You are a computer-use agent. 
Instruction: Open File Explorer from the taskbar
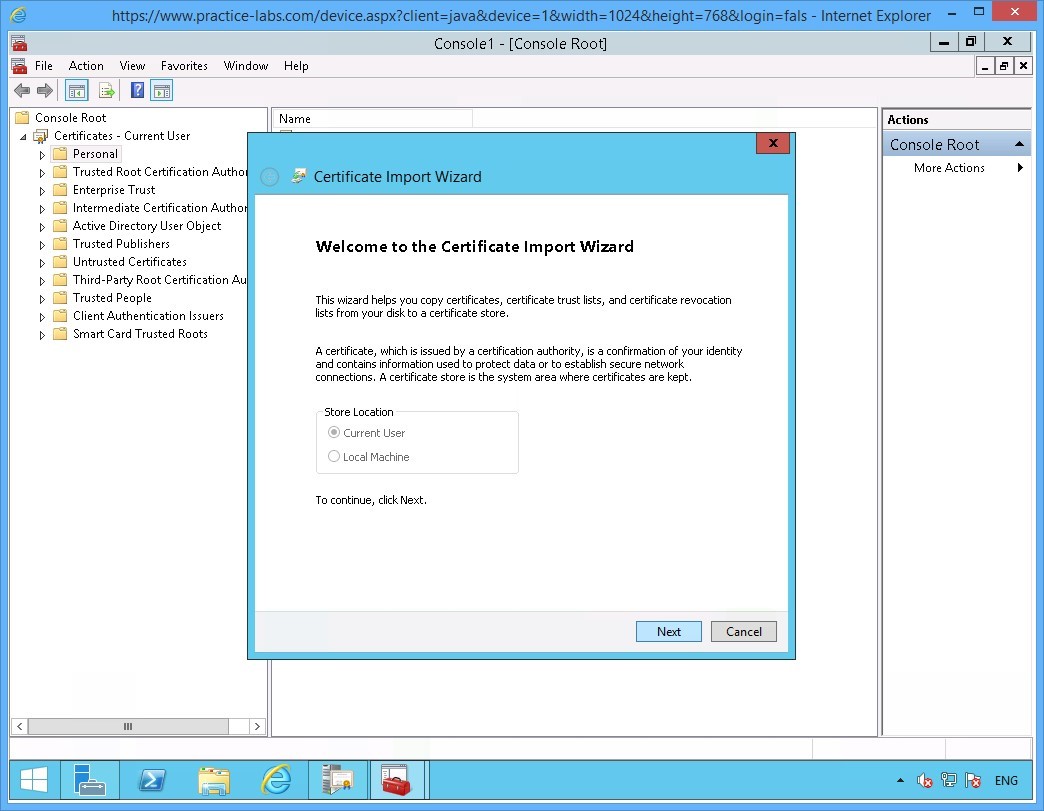[214, 780]
